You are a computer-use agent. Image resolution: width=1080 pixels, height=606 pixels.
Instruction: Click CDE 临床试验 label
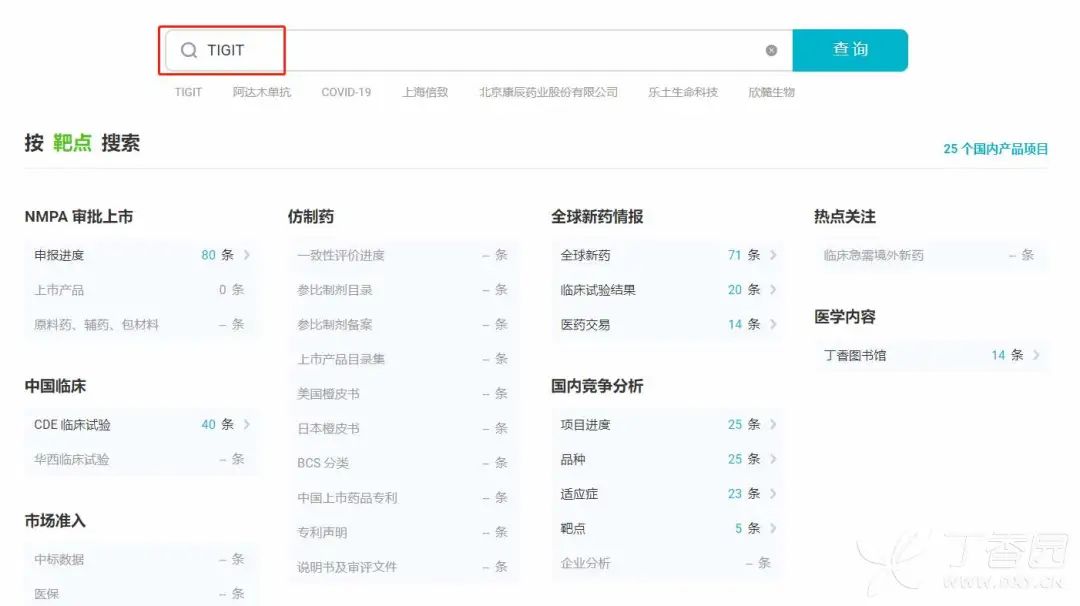(72, 425)
